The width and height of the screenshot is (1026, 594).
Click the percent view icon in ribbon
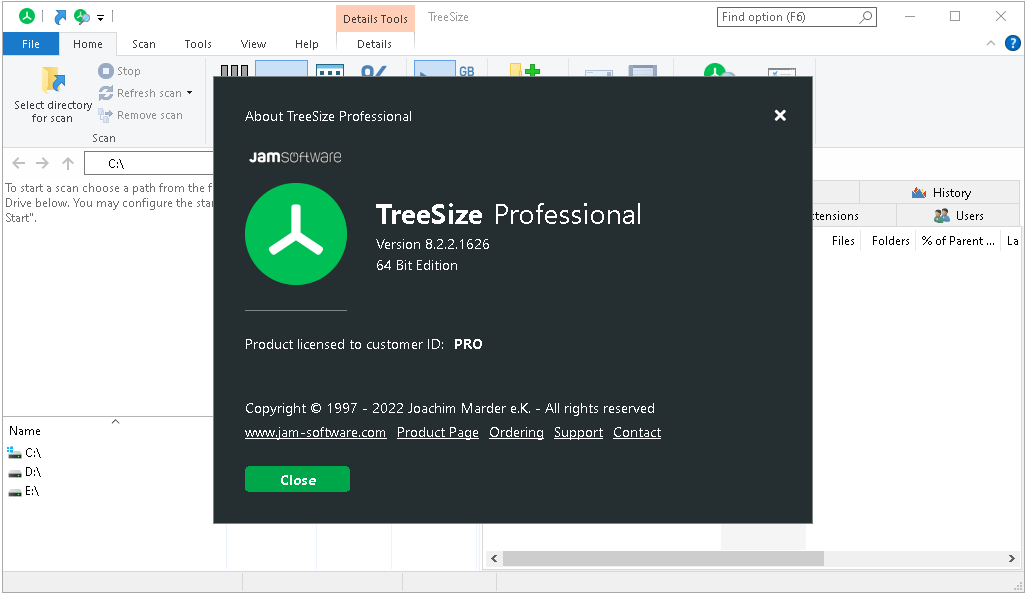click(374, 70)
